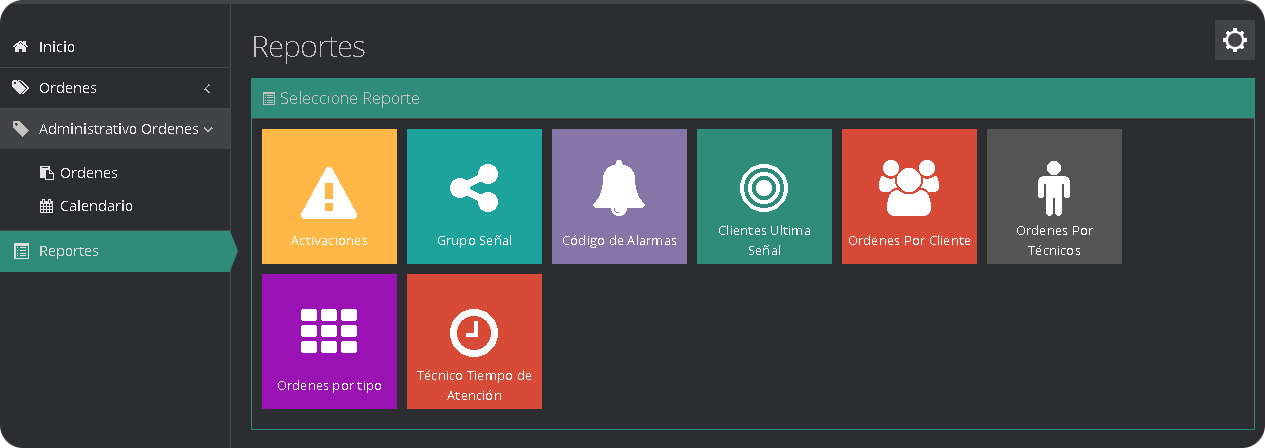Screen dimensions: 1265x448
Task: Open the Grupo Señal share icon tile
Action: [474, 196]
